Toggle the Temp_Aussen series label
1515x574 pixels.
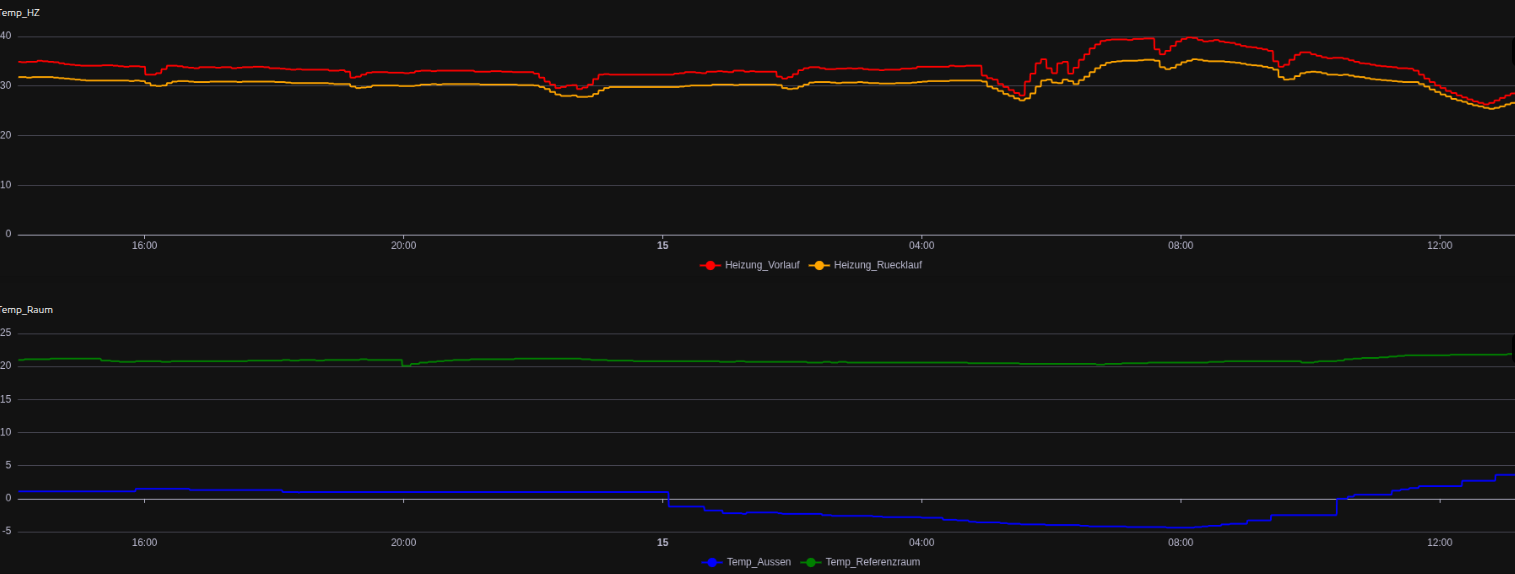(758, 562)
